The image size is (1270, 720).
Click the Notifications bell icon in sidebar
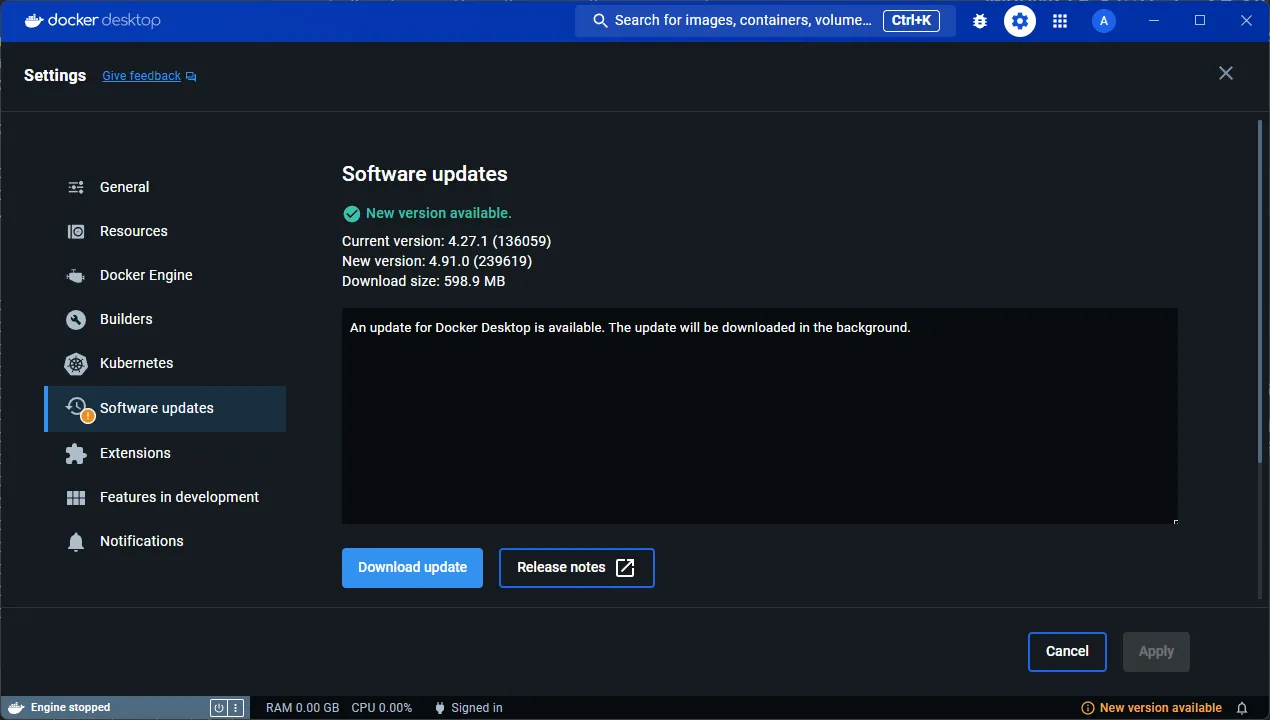click(x=76, y=541)
